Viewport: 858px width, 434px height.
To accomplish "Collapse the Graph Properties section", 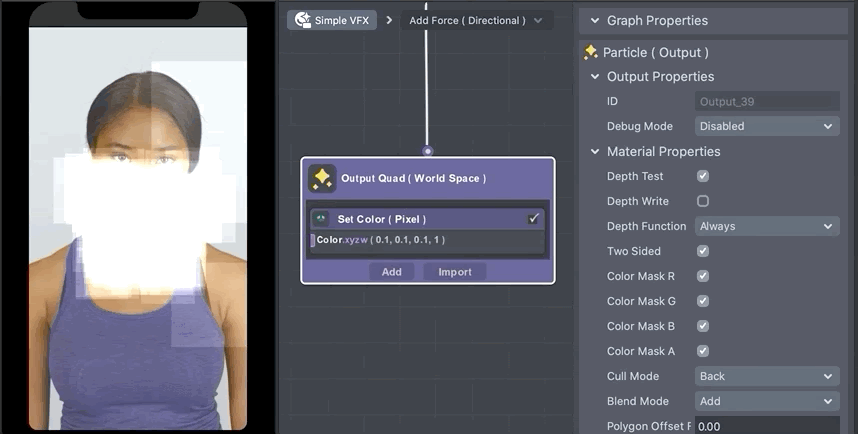I will 595,20.
